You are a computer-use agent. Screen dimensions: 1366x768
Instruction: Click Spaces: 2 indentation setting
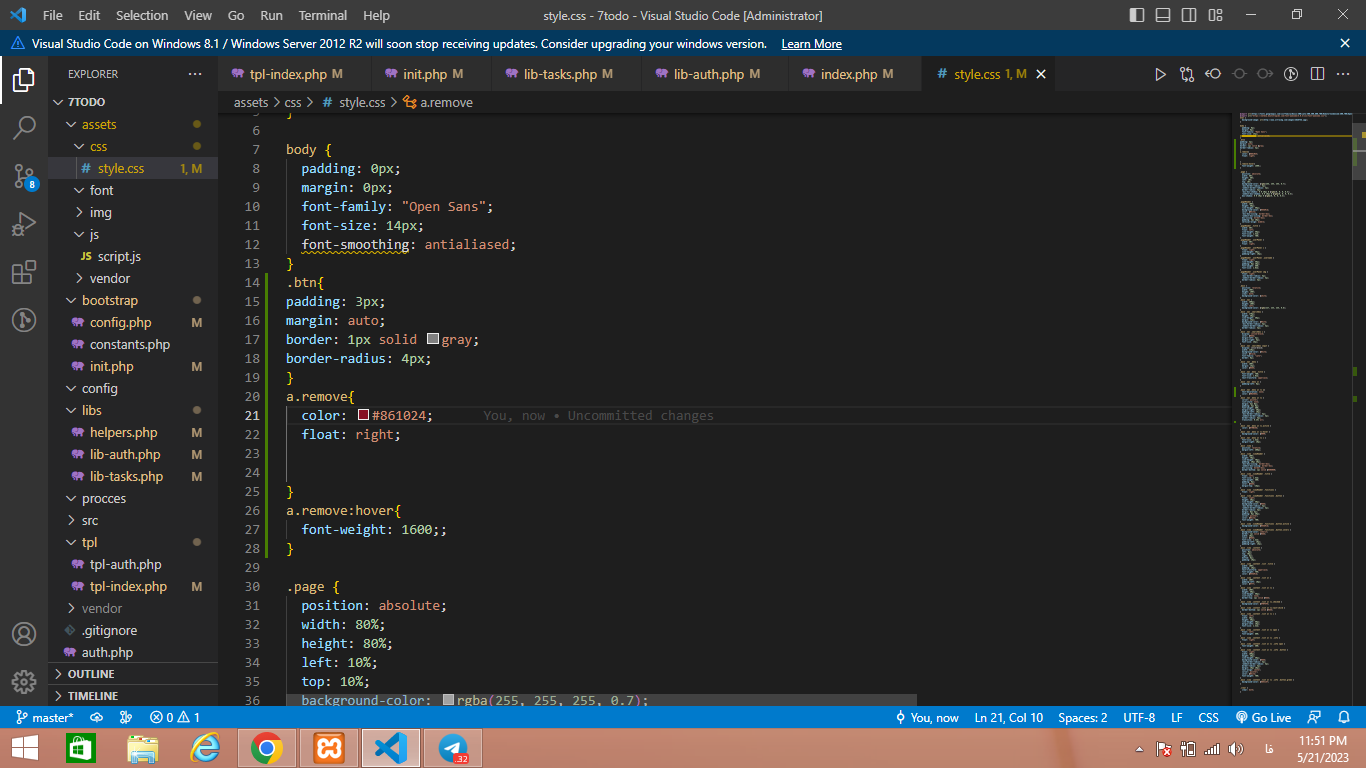pos(1083,718)
